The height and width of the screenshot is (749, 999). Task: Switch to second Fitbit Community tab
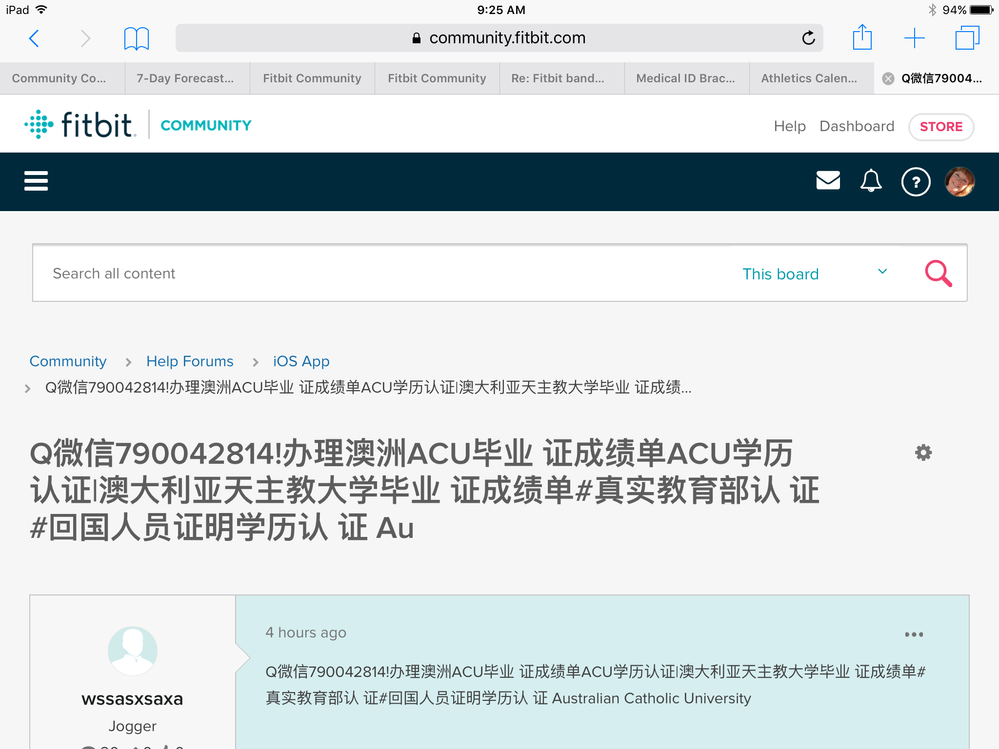point(437,78)
